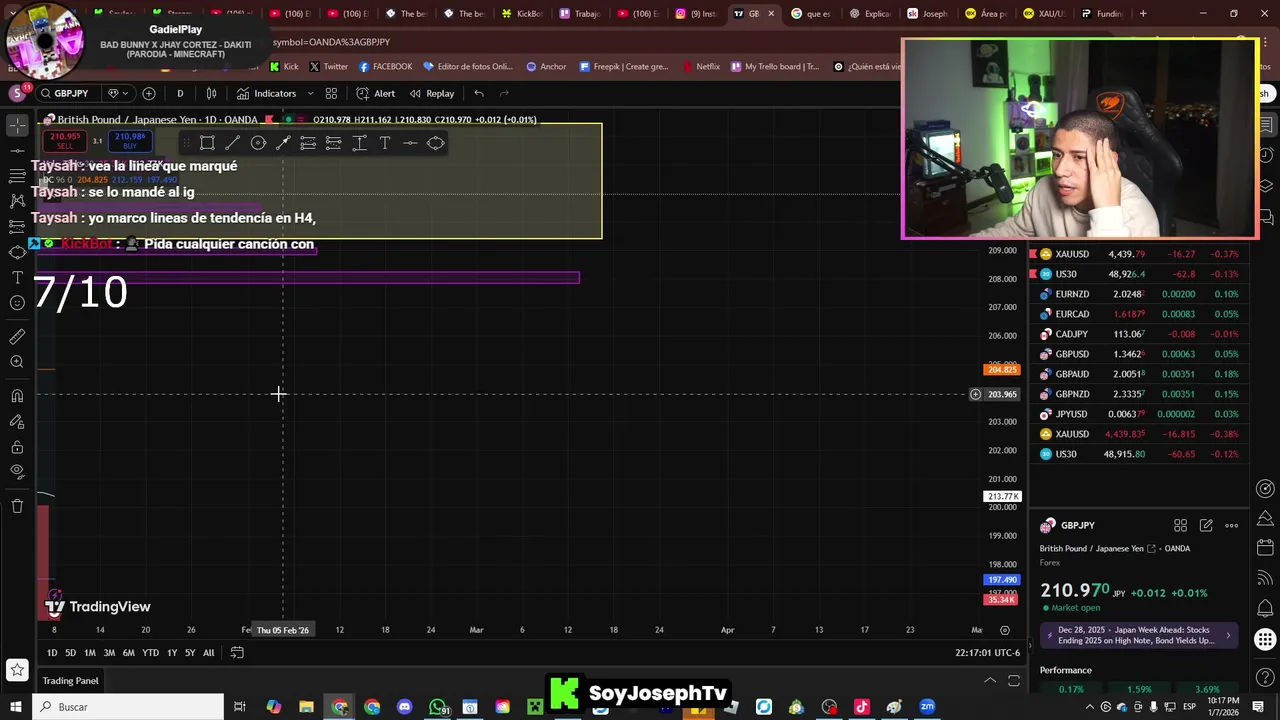Open the candlestick chart type icon

point(211,93)
